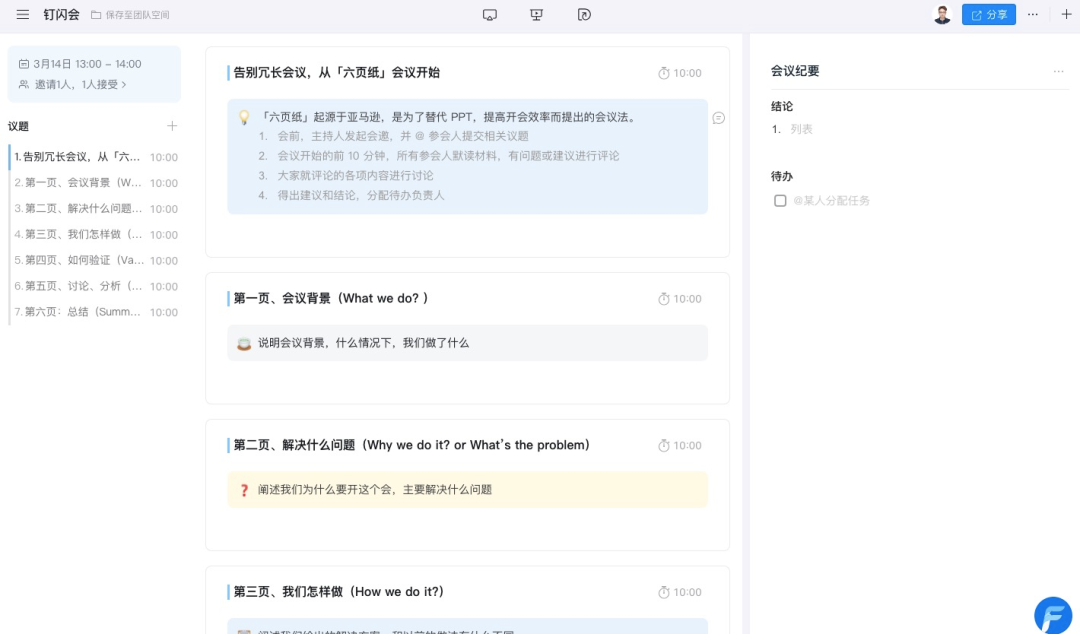Click list line 大家就评论的各项内容进行讨论
The width and height of the screenshot is (1080, 634).
point(355,176)
